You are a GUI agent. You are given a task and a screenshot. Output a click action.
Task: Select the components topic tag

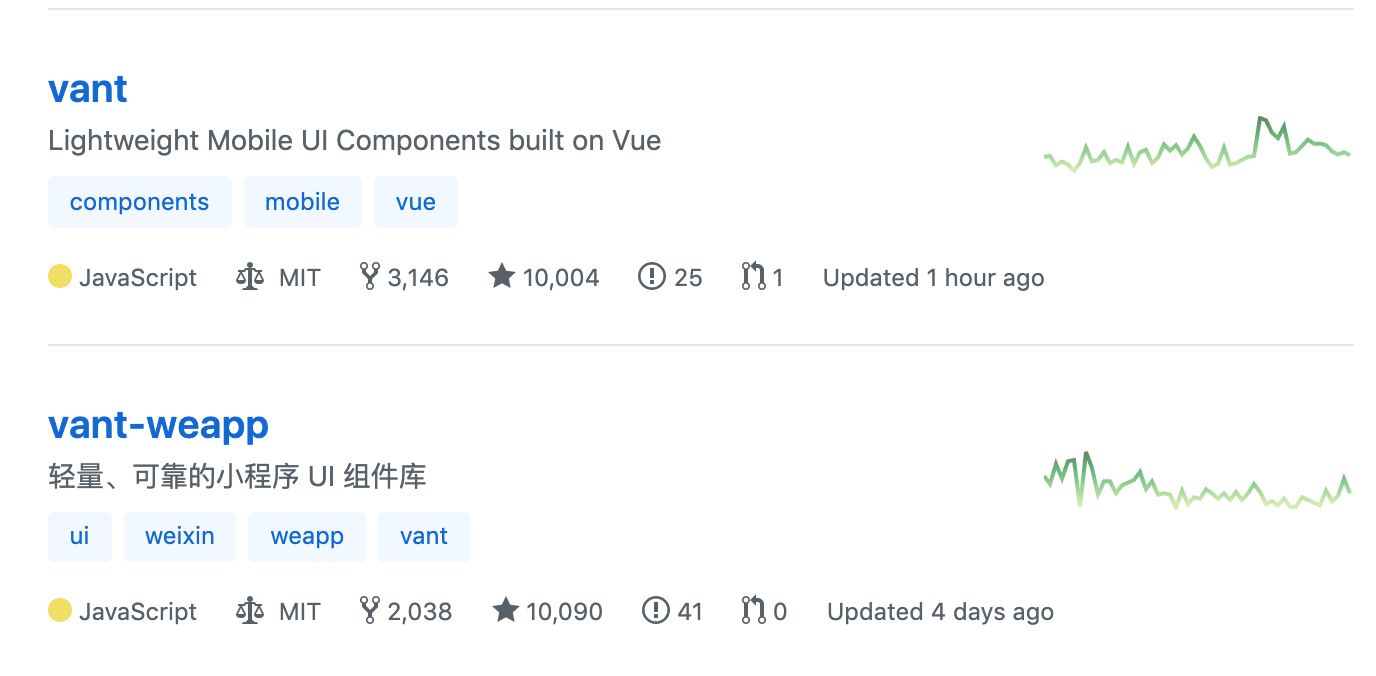coord(139,202)
